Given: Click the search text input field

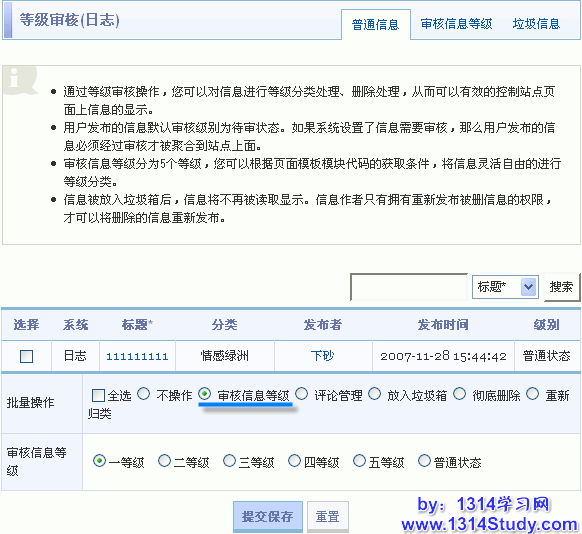Looking at the screenshot, I should (x=409, y=287).
